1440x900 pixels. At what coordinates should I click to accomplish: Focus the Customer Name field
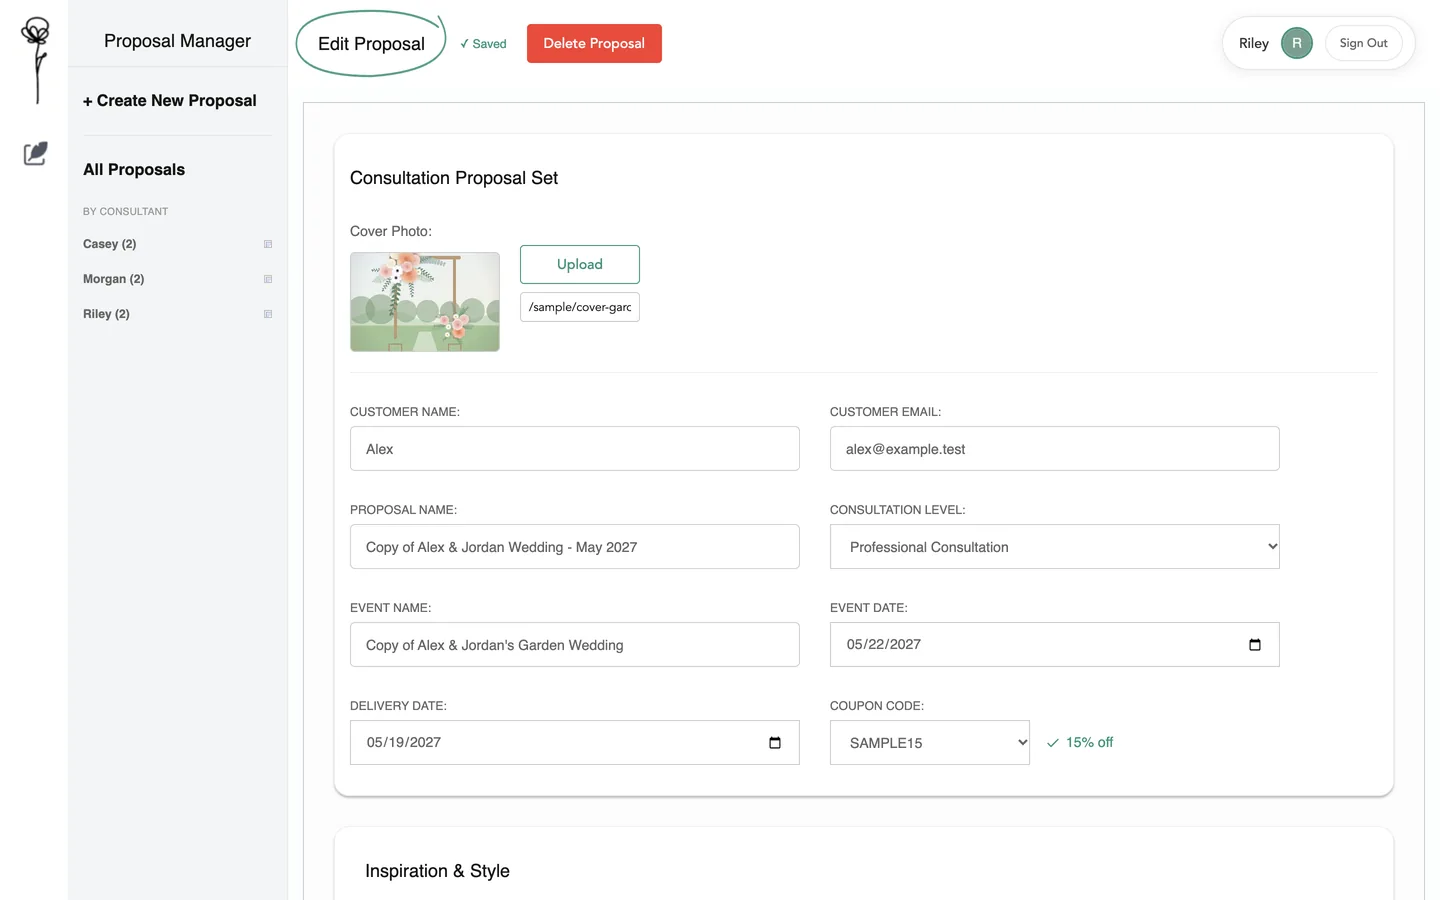[575, 449]
